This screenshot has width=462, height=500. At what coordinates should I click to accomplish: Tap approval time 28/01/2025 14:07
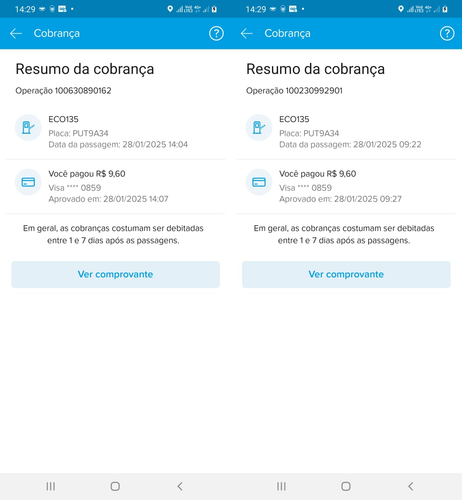(136, 199)
